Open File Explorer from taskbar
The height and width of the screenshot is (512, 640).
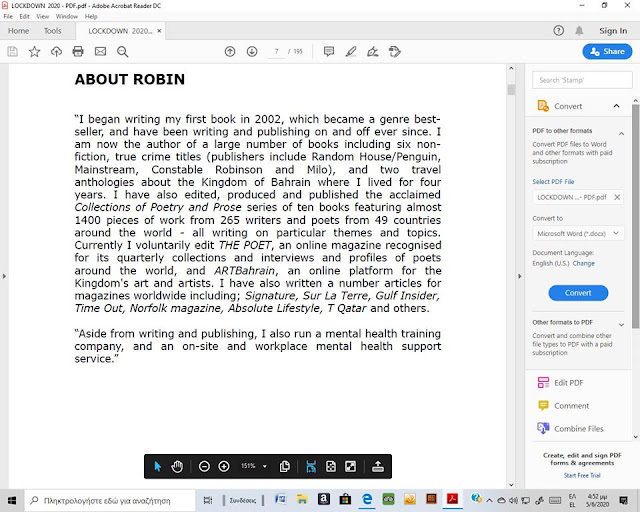[x=302, y=499]
